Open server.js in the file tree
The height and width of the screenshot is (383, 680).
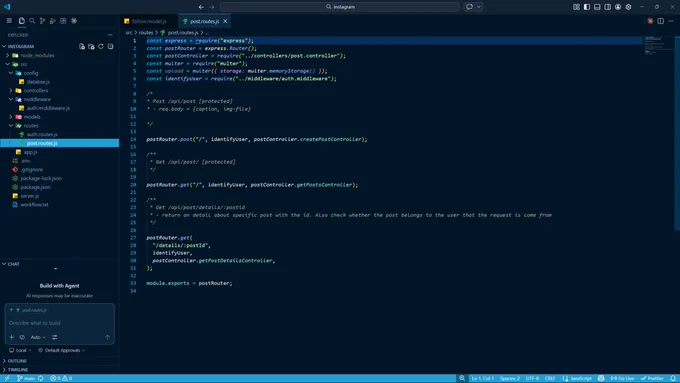(x=29, y=196)
